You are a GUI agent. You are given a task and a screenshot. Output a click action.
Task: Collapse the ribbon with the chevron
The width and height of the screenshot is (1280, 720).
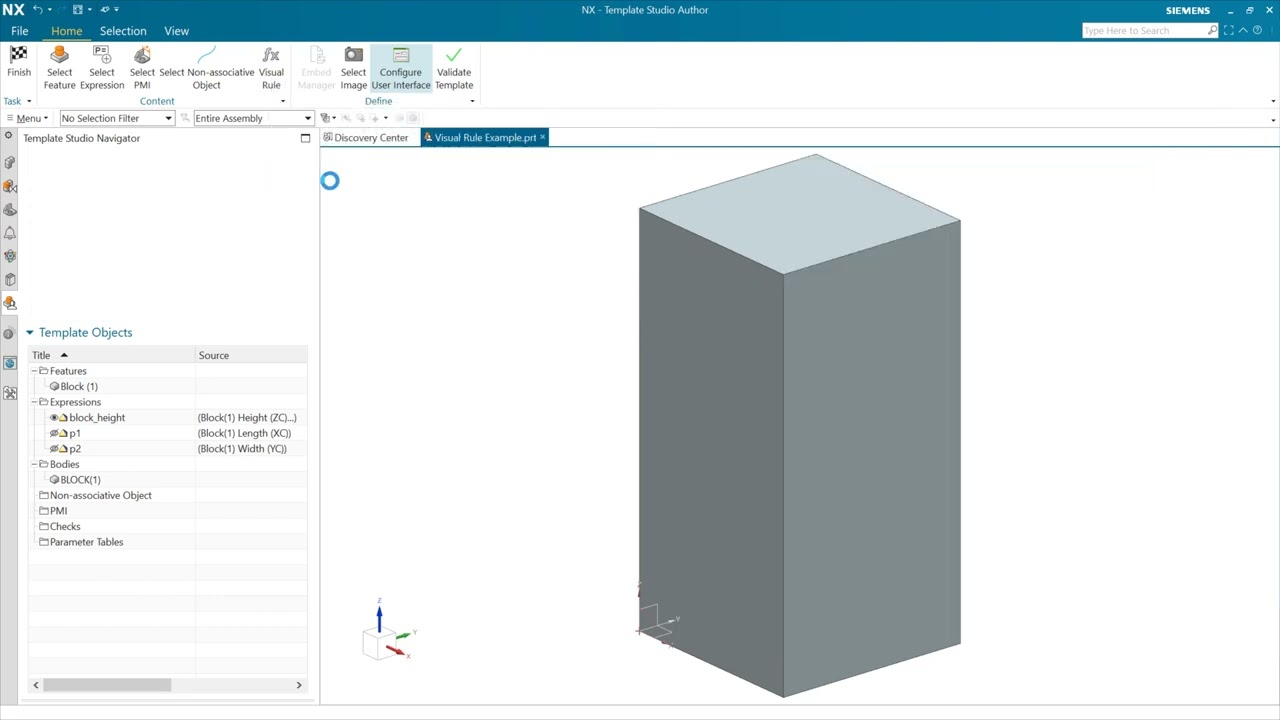[1242, 31]
